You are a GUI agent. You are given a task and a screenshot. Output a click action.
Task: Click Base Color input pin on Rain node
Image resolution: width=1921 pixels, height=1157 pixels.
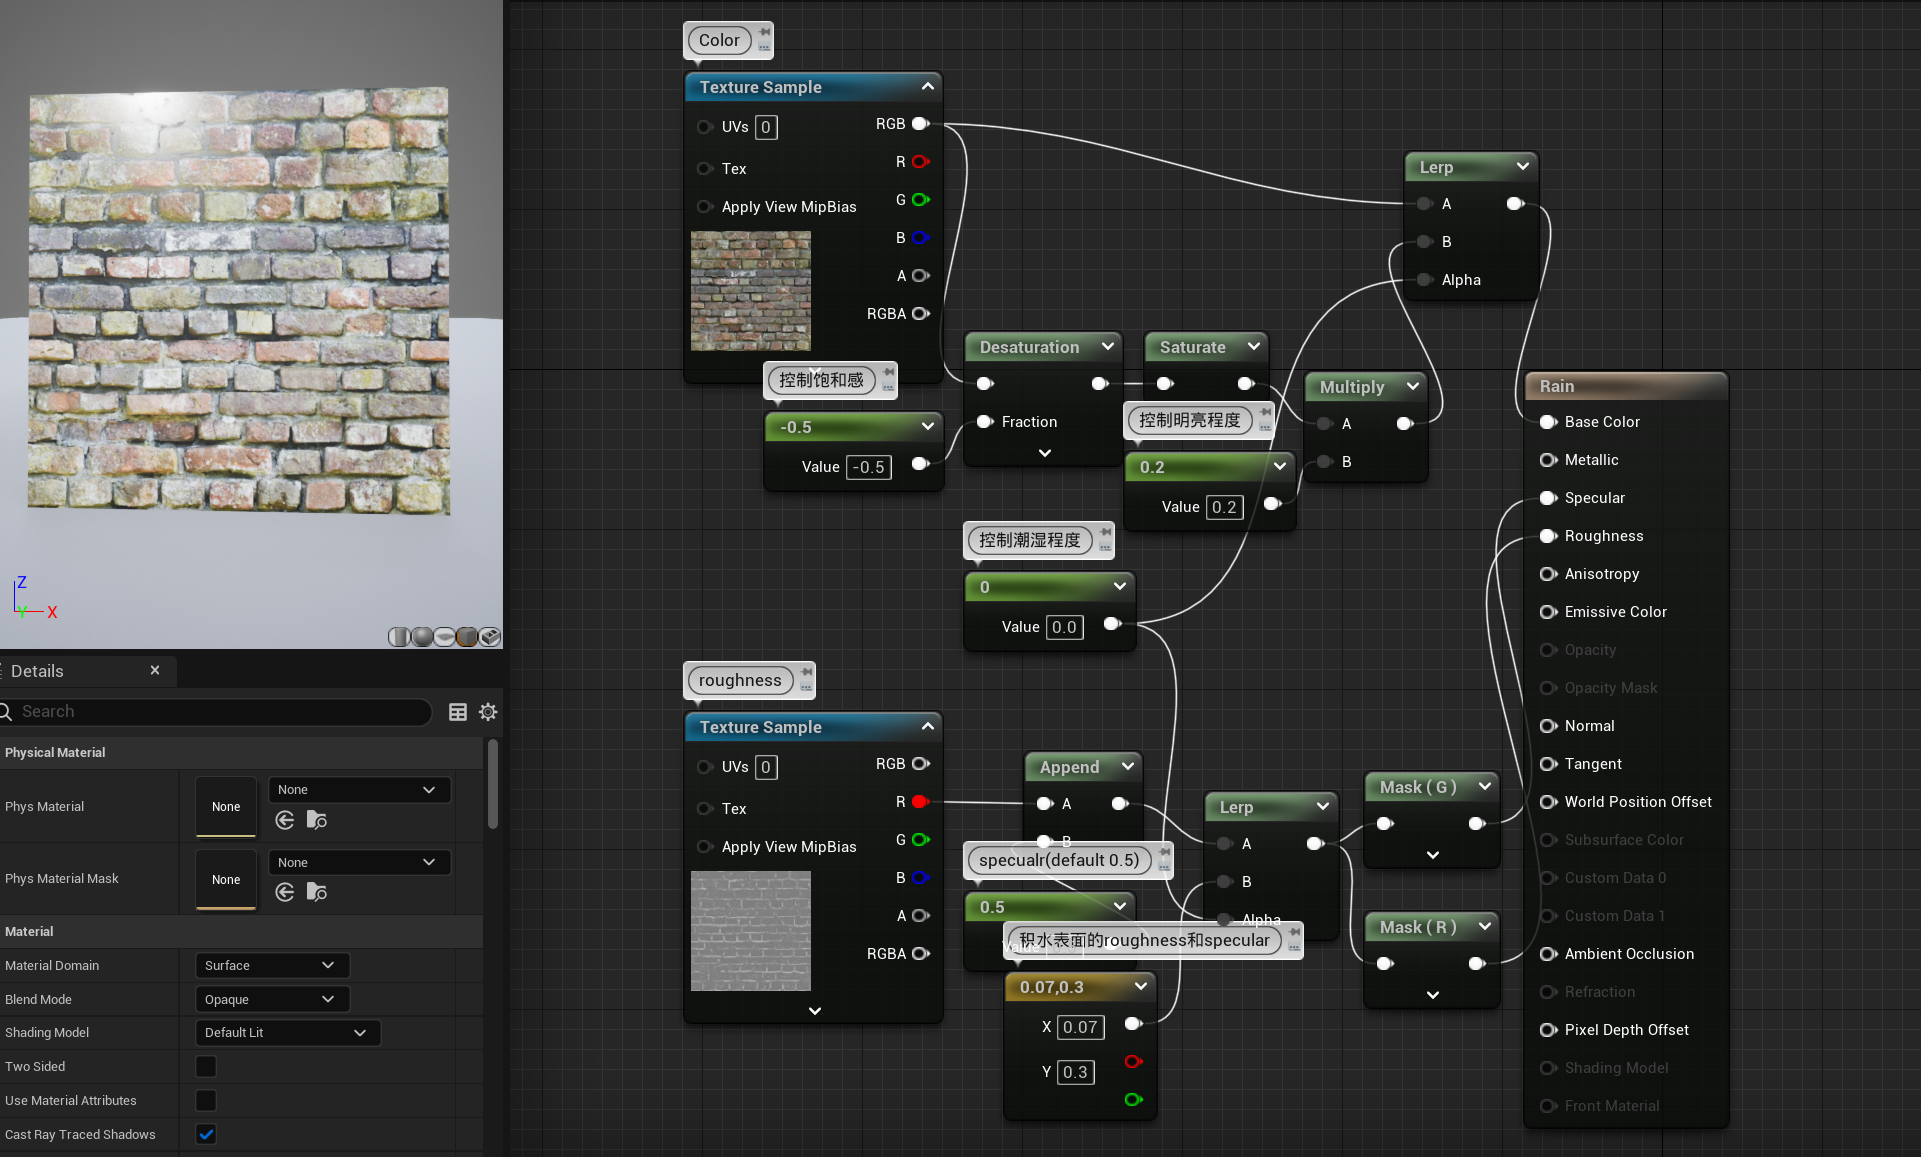coord(1548,422)
